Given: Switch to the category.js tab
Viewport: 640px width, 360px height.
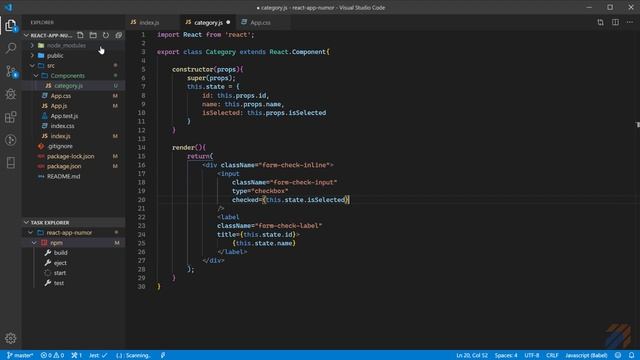Looking at the screenshot, I should 207,22.
